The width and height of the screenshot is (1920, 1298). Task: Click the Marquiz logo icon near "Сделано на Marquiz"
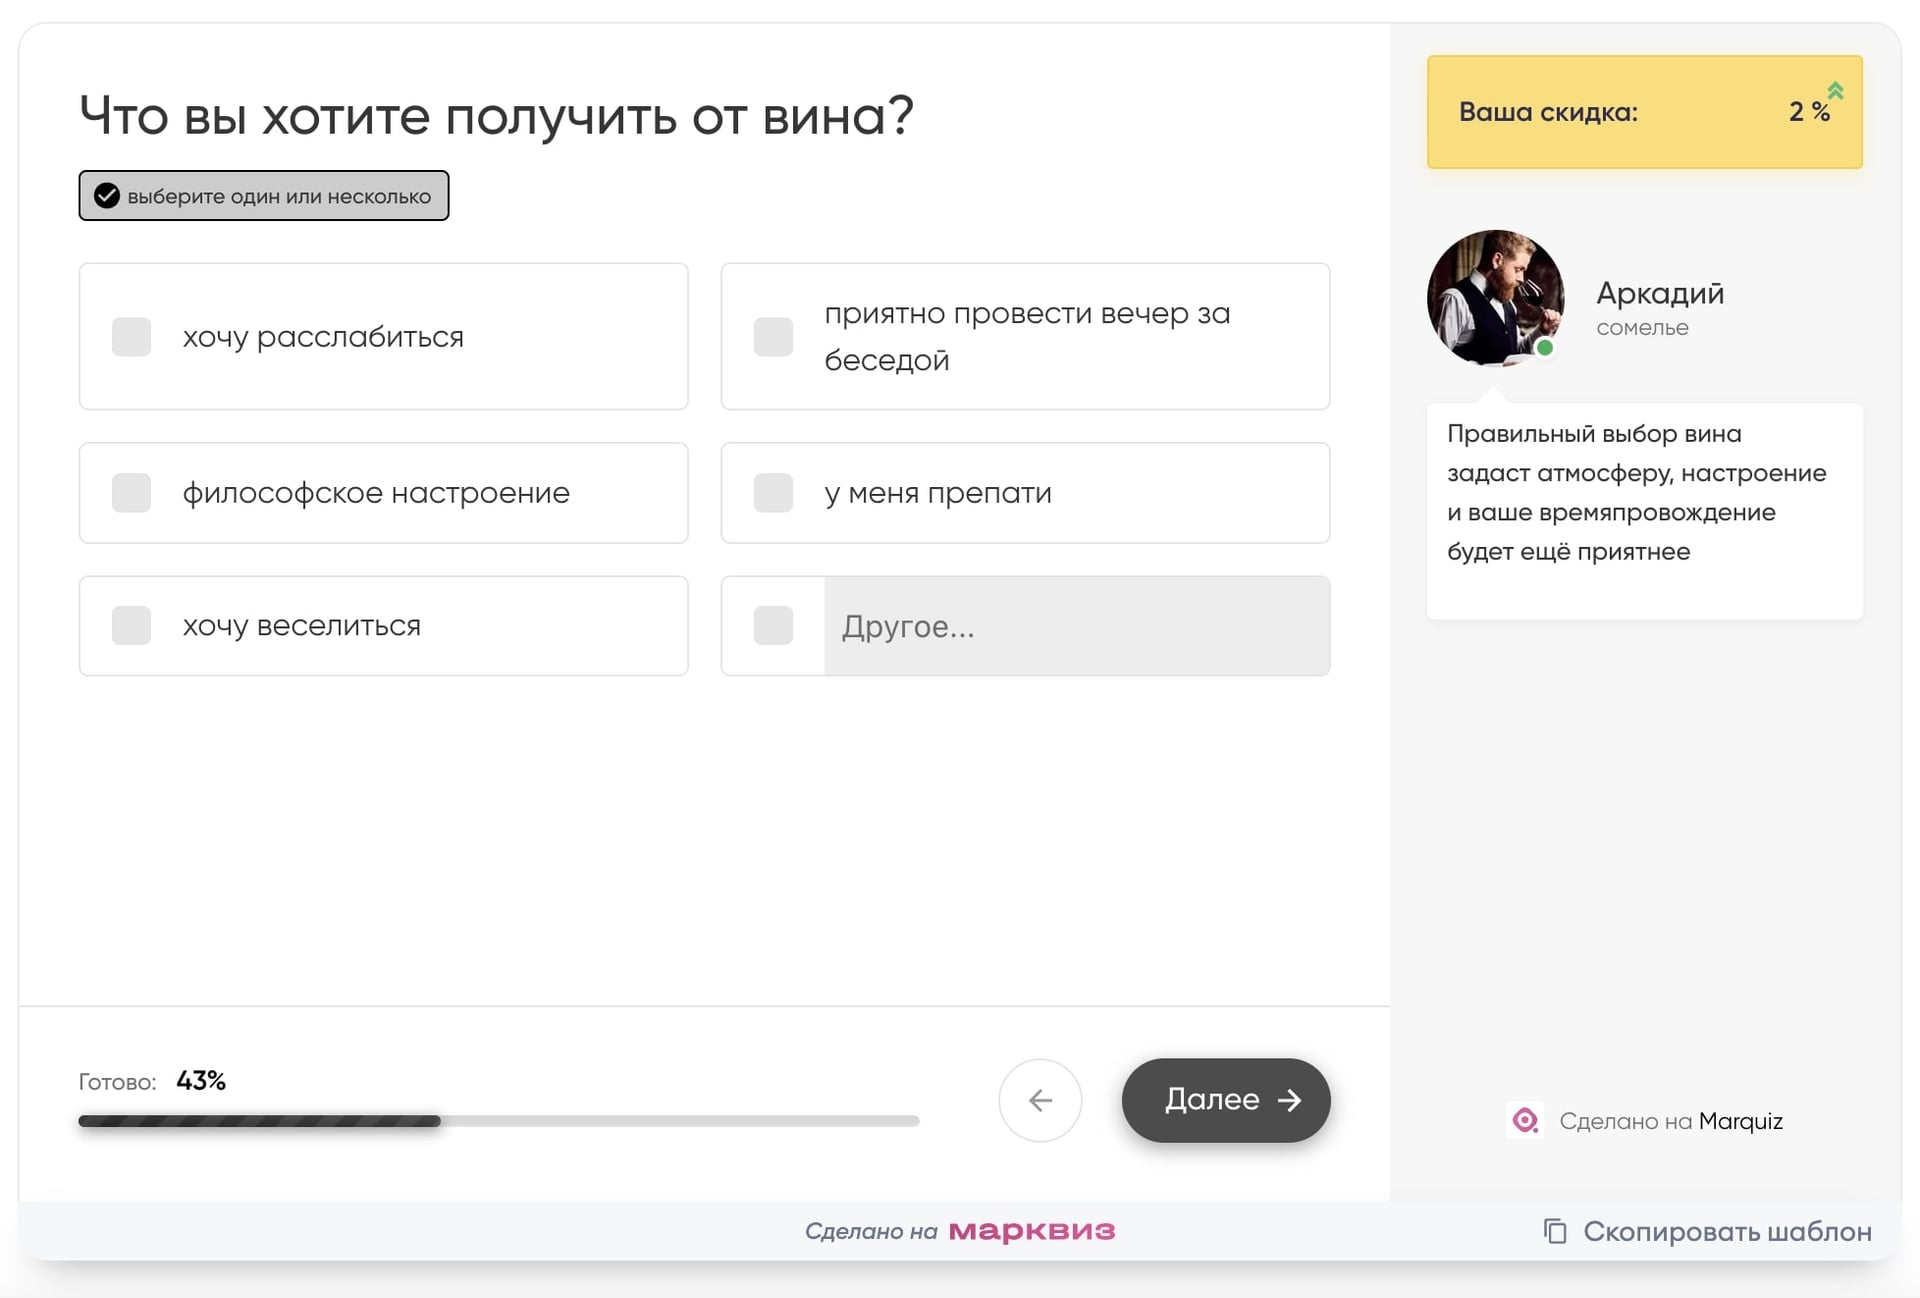[1524, 1121]
